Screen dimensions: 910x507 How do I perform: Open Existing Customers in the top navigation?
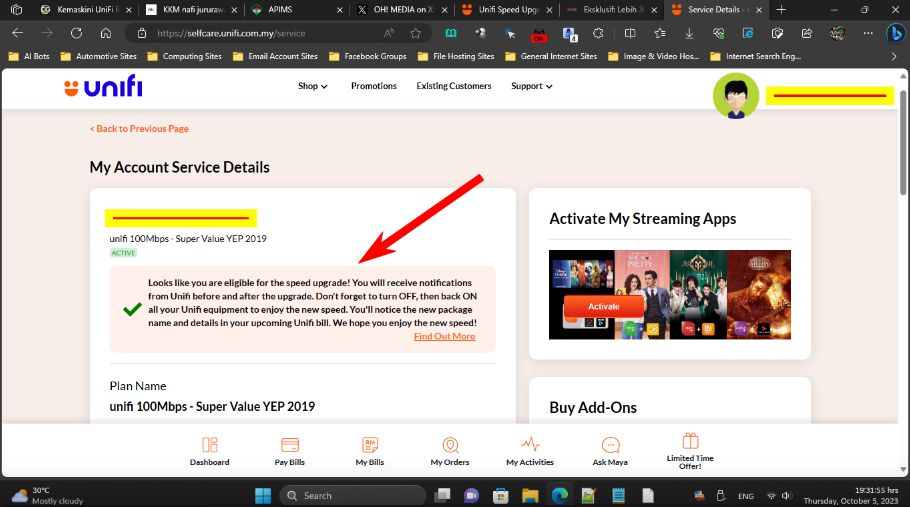coord(454,86)
